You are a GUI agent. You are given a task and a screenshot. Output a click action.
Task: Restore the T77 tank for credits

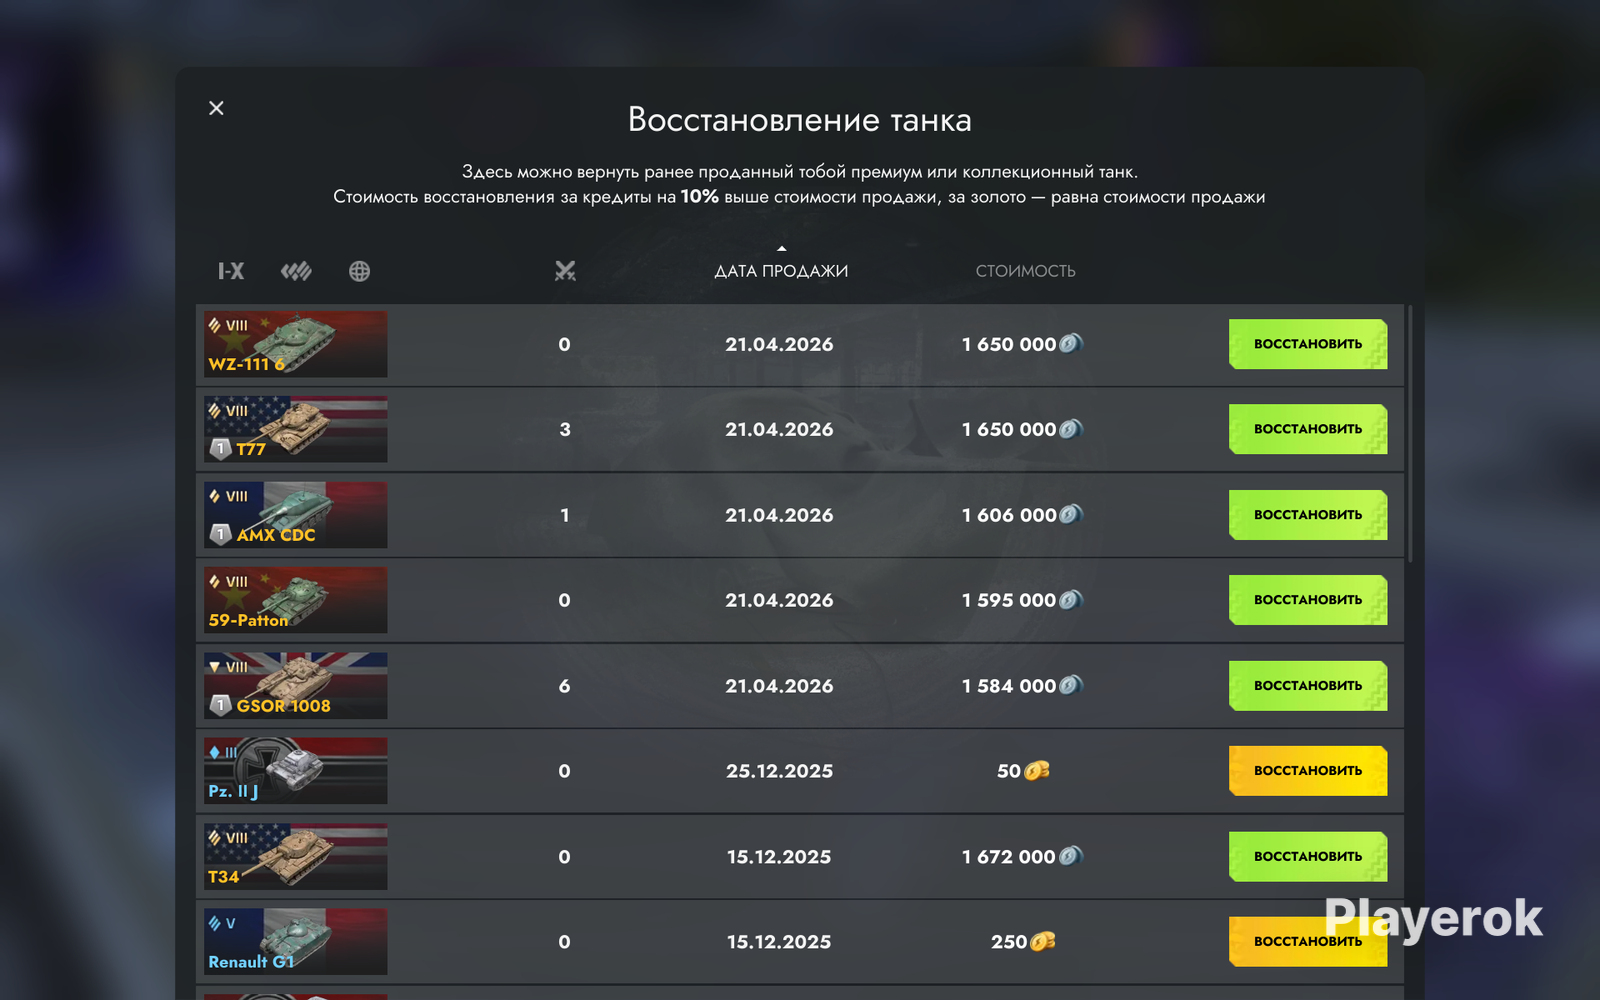pyautogui.click(x=1308, y=429)
